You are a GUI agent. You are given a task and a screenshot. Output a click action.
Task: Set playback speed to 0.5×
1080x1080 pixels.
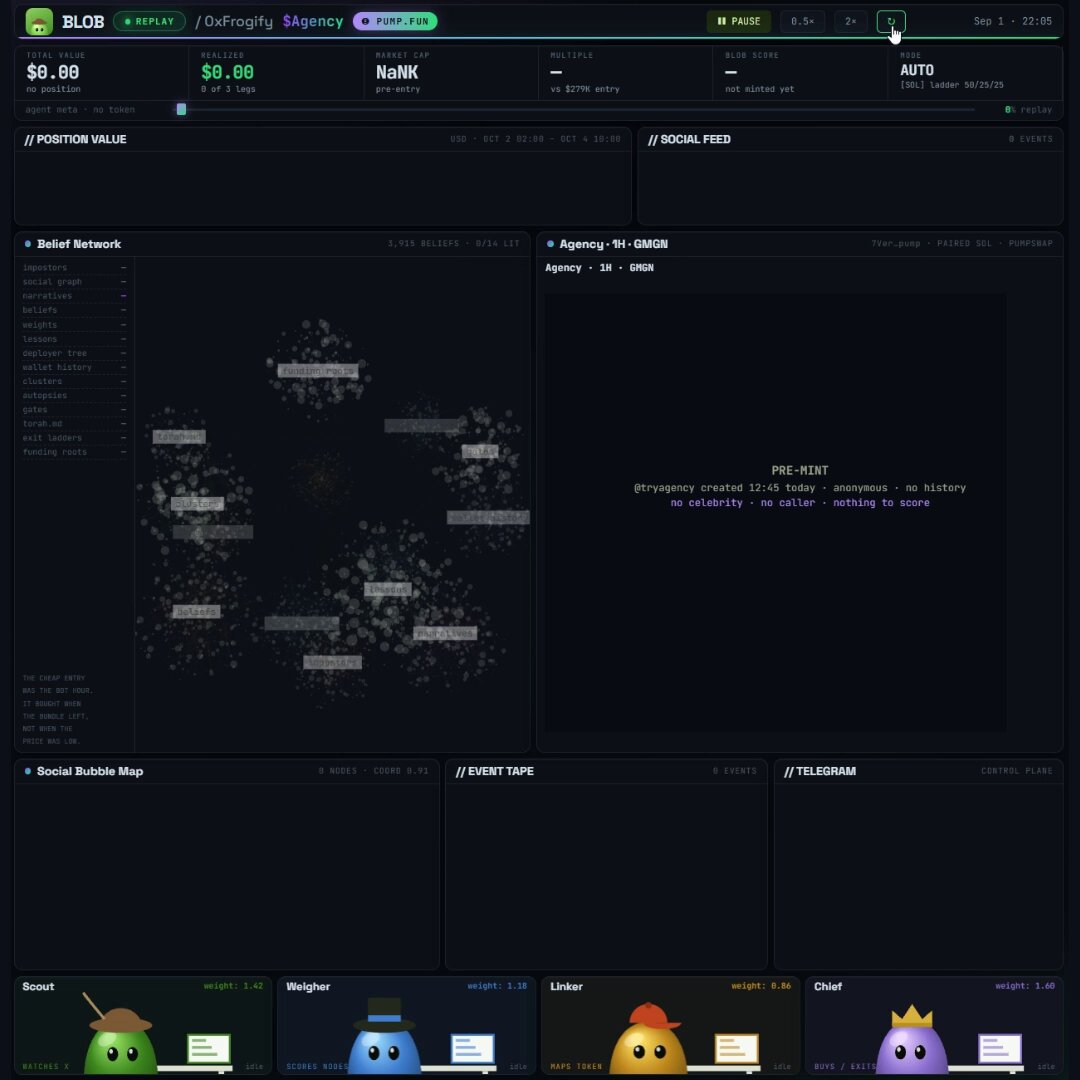click(x=802, y=21)
